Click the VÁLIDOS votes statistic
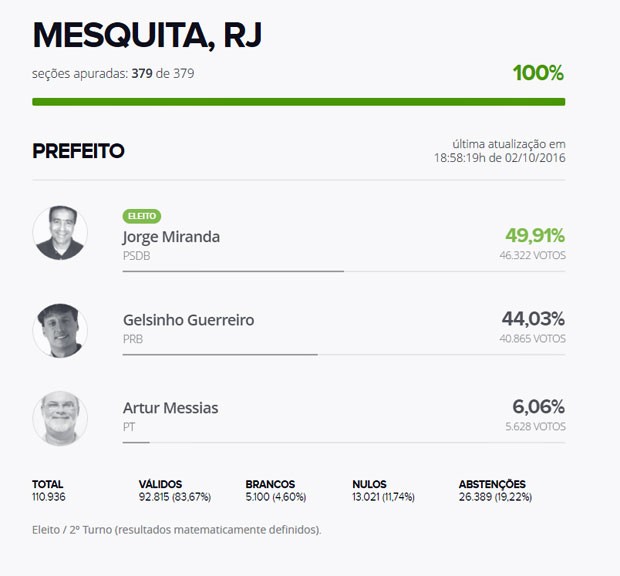This screenshot has height=576, width=620. (175, 491)
